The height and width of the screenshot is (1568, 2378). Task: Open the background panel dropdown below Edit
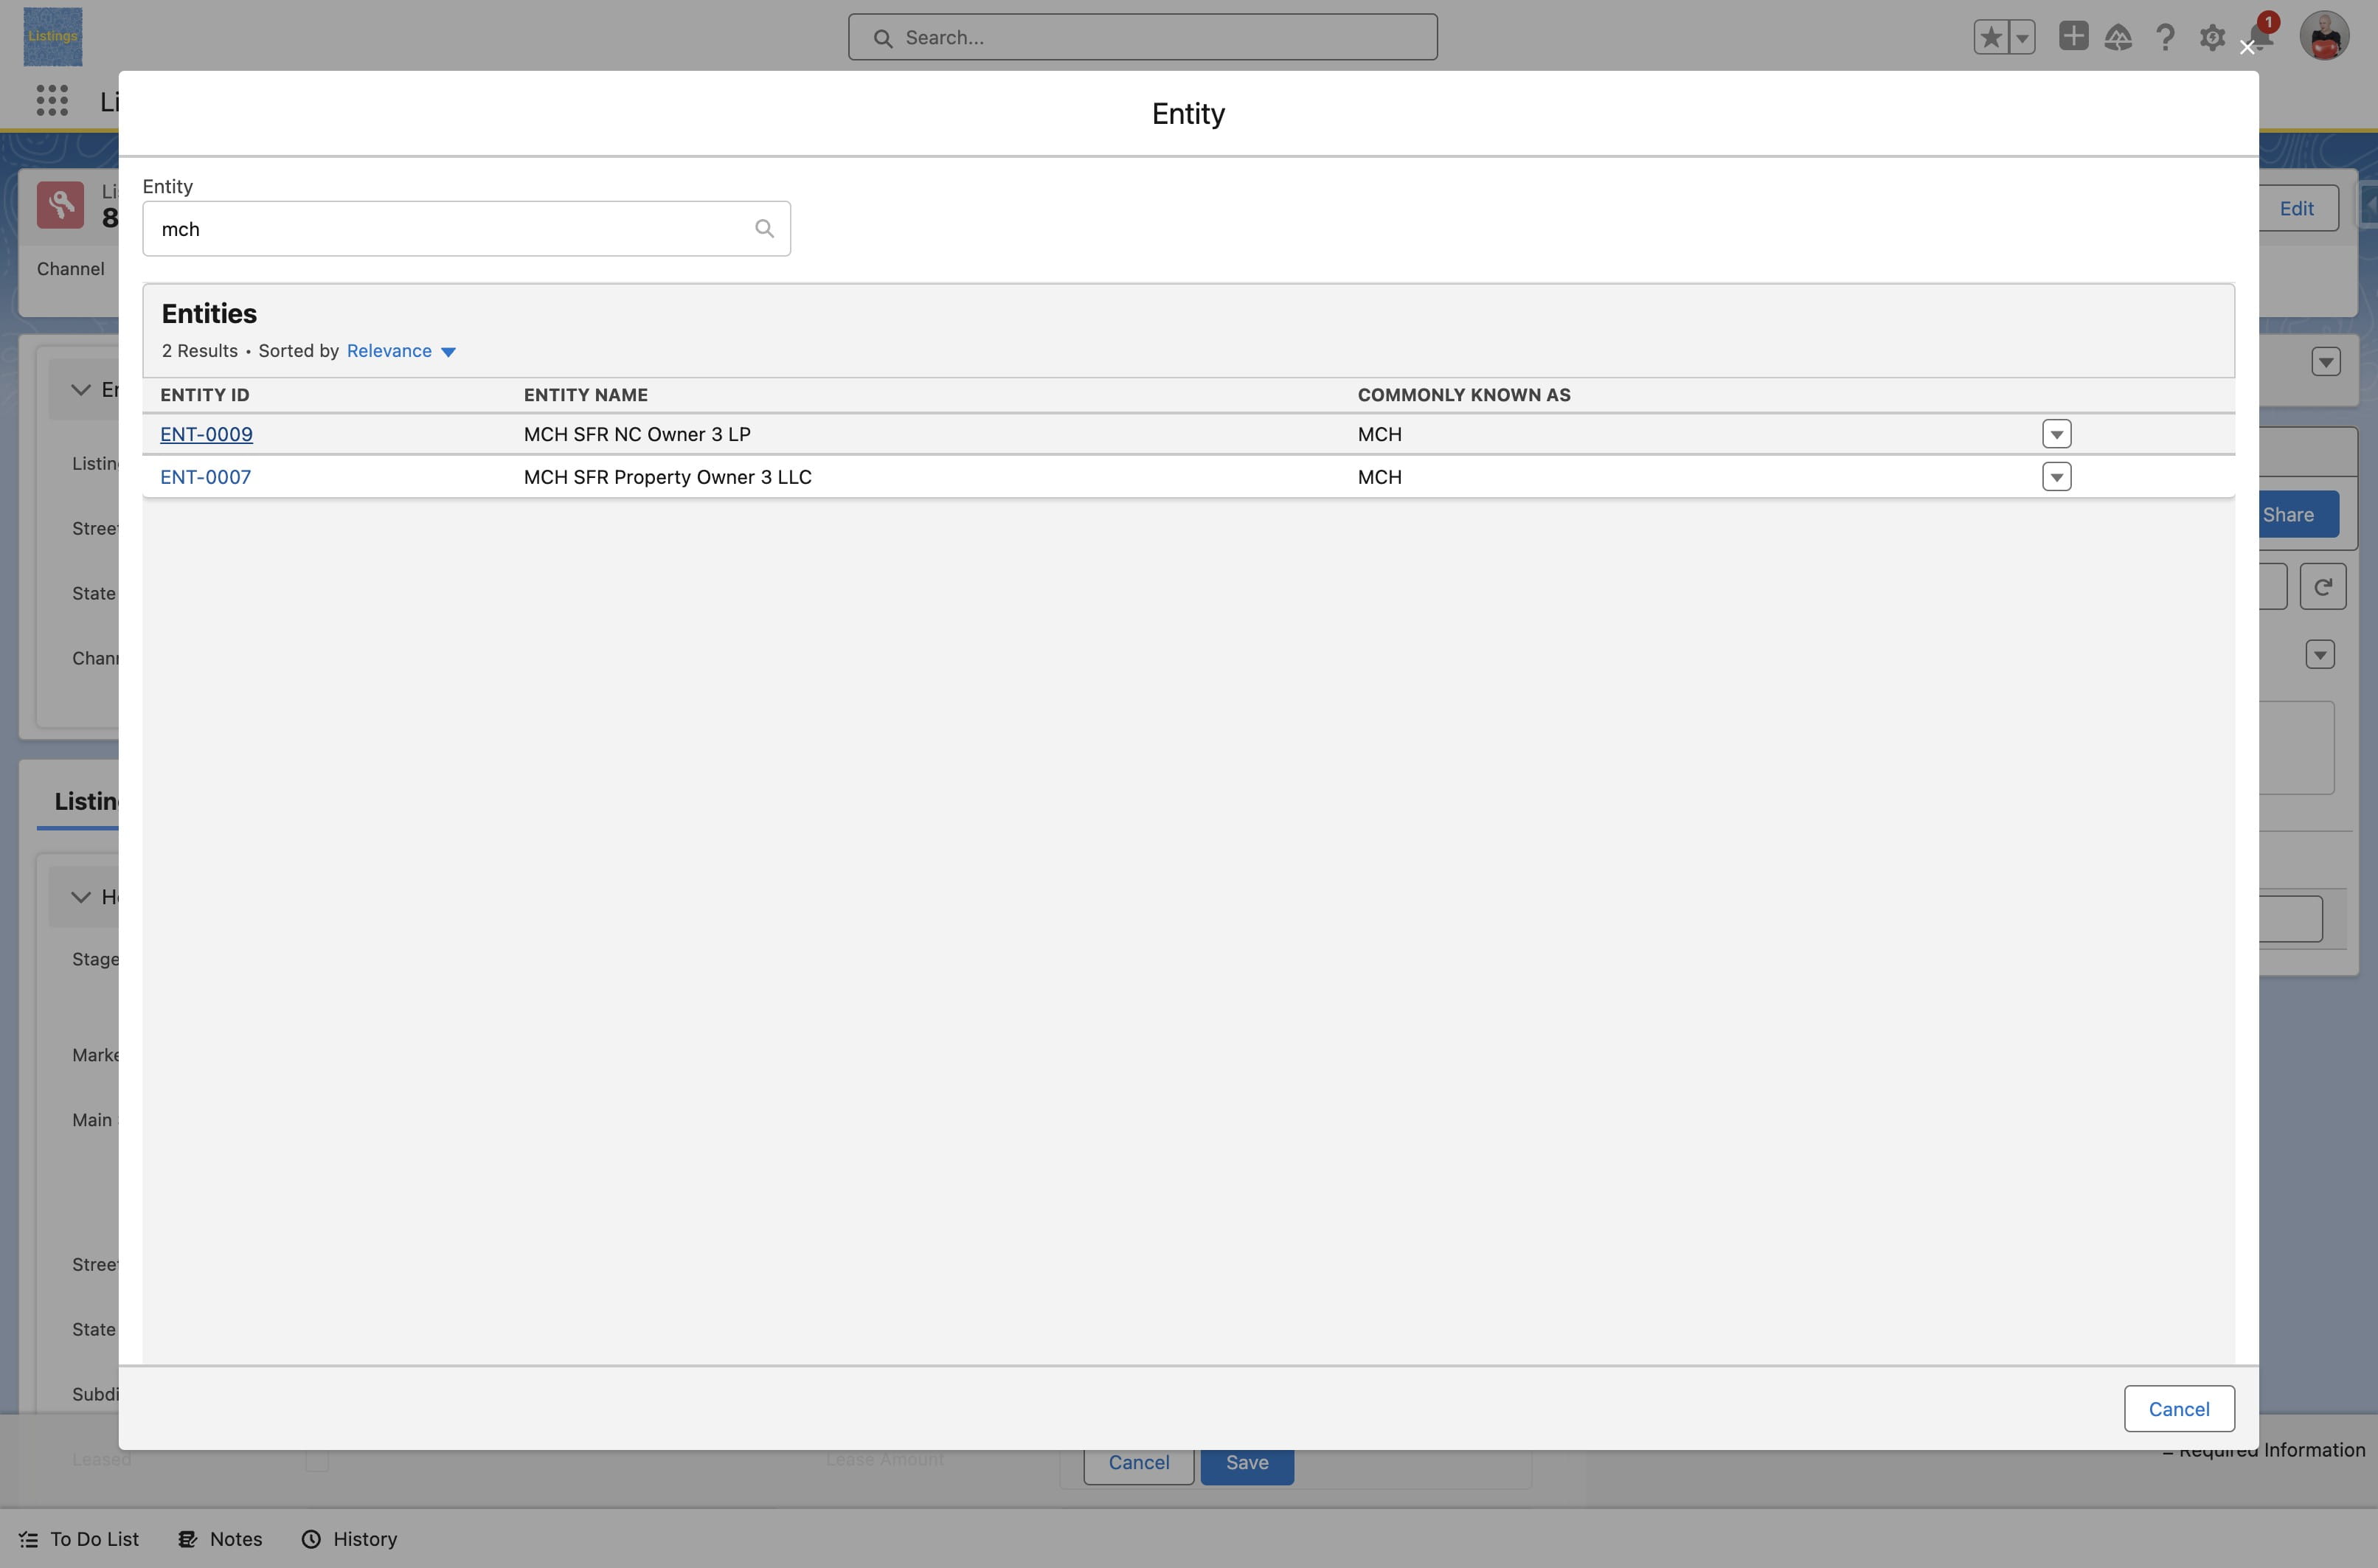(x=2325, y=362)
